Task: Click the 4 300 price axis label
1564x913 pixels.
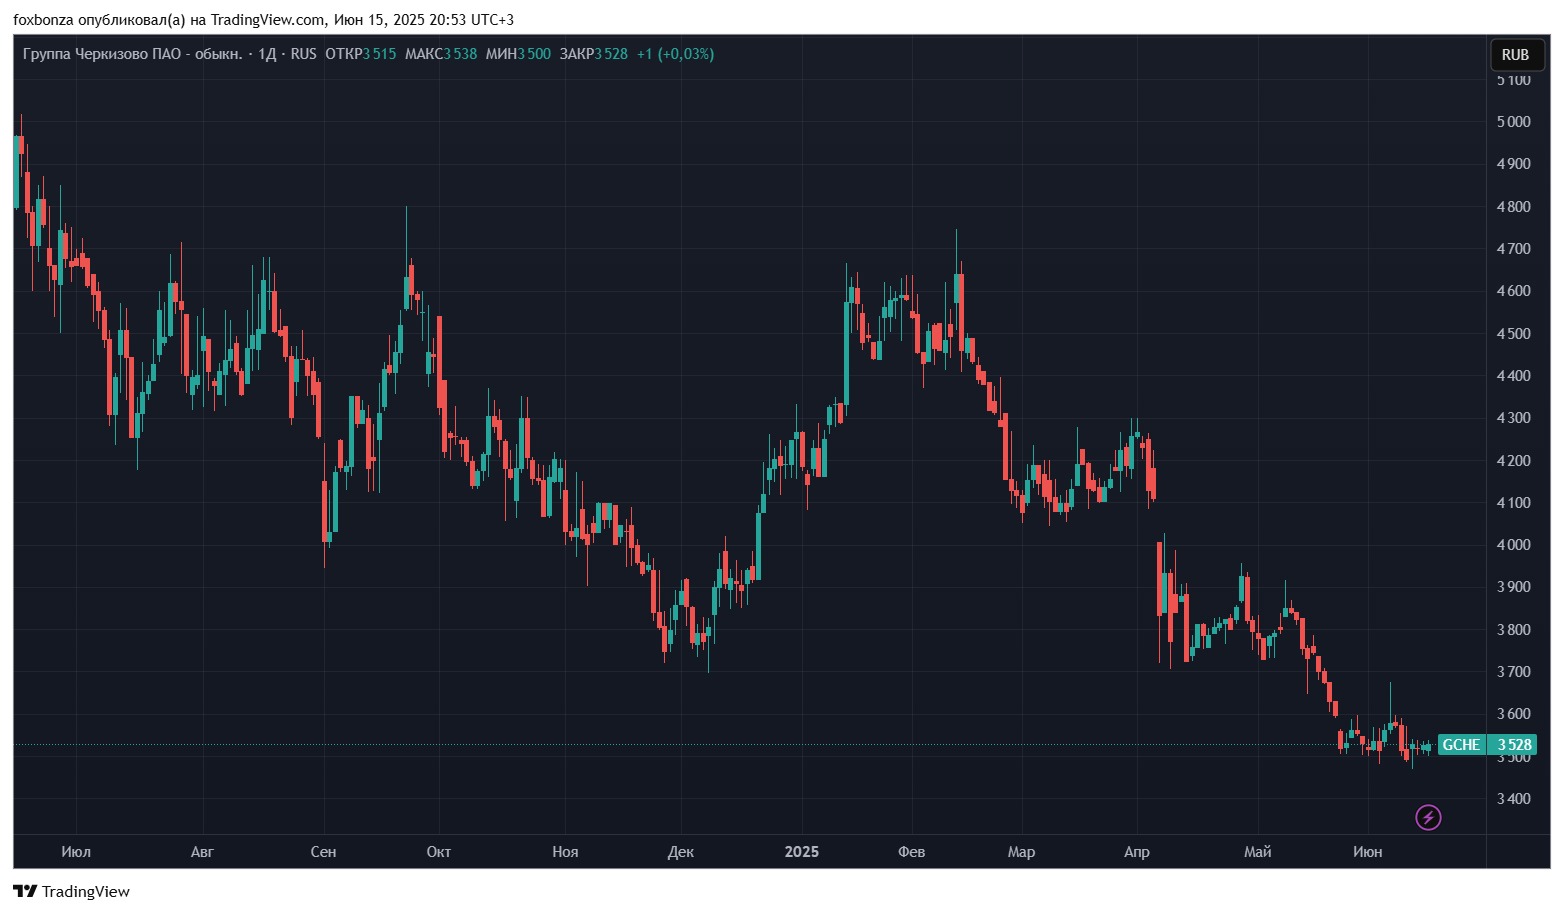Action: click(x=1513, y=418)
